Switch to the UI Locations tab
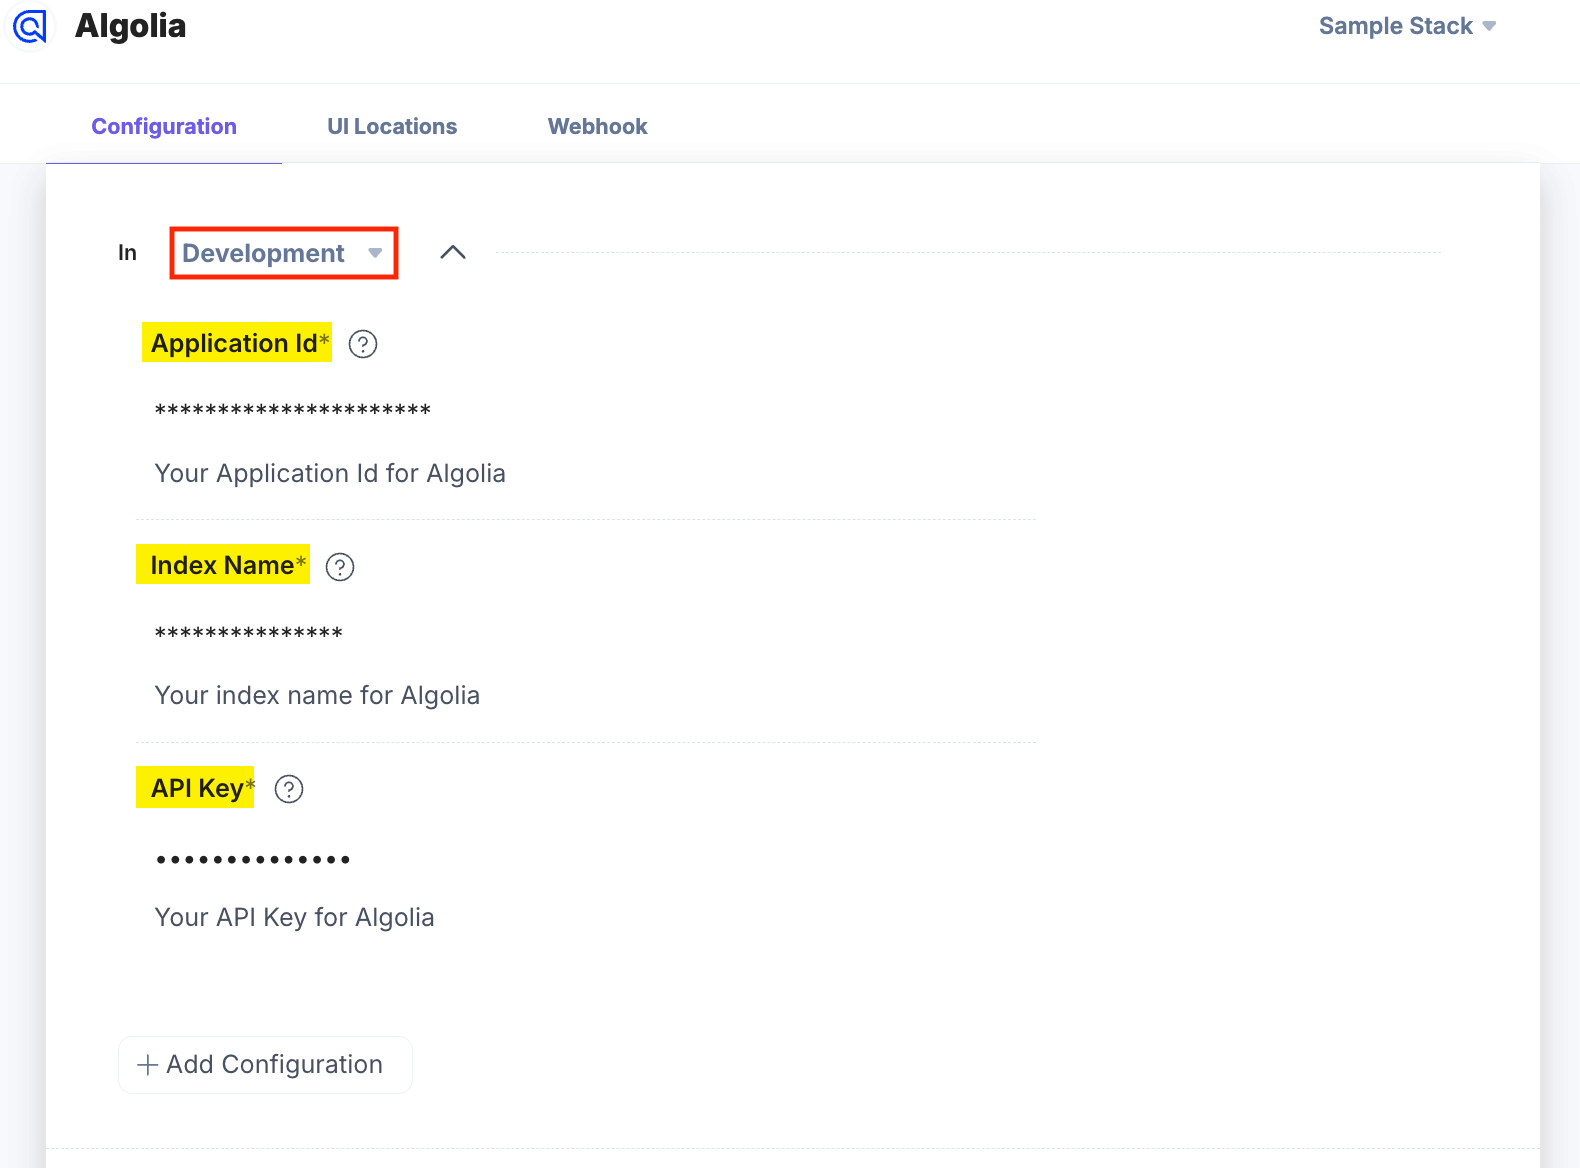The width and height of the screenshot is (1580, 1168). 392,126
